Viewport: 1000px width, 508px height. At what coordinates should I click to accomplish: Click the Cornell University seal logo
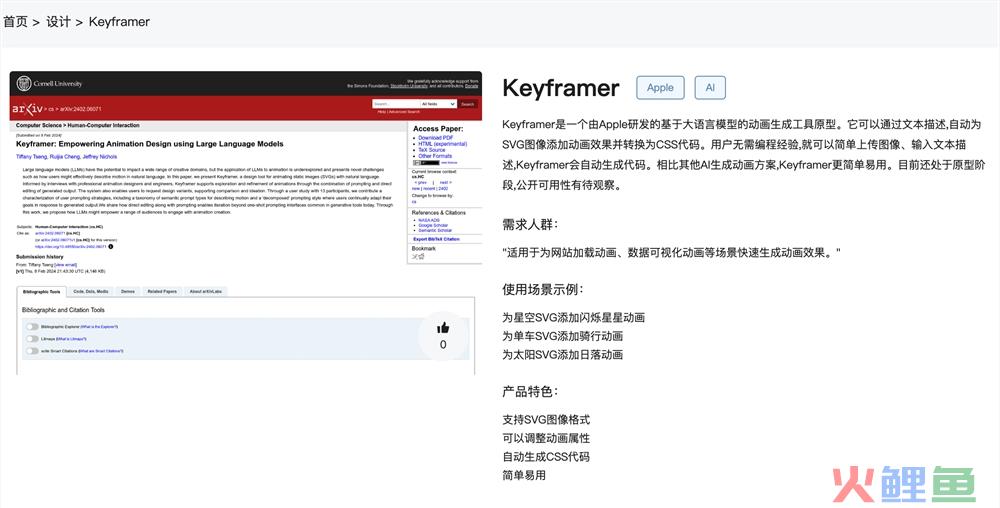24,83
